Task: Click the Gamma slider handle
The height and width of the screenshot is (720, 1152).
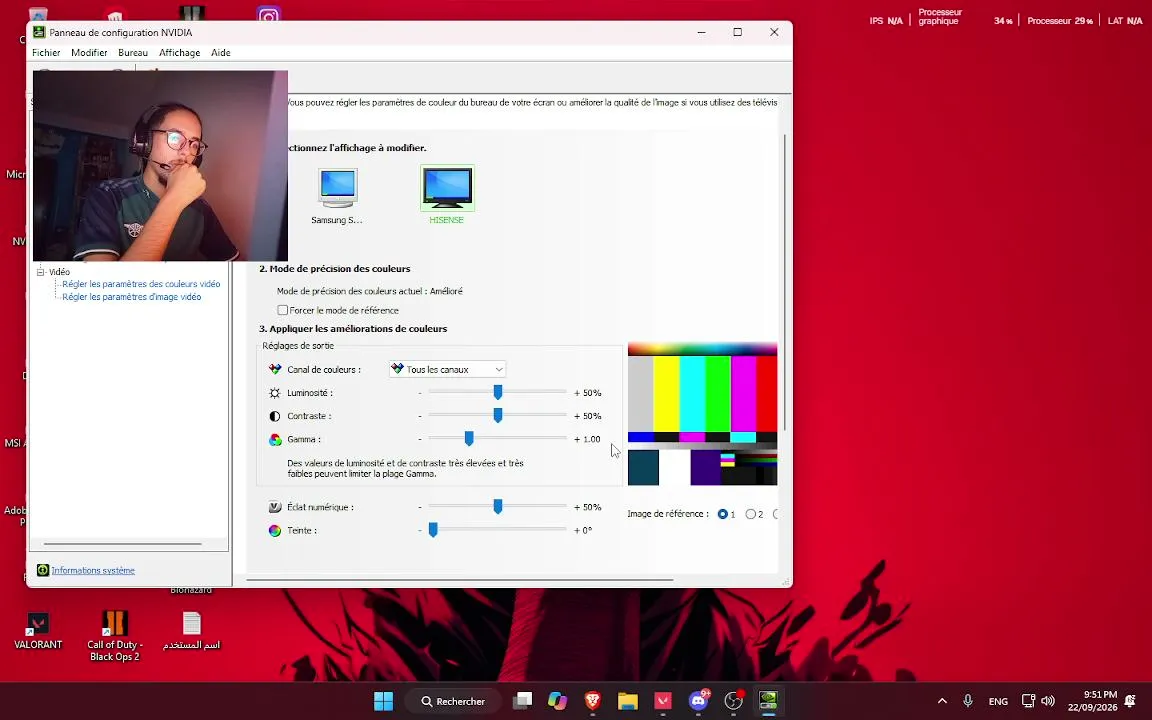Action: 469,439
